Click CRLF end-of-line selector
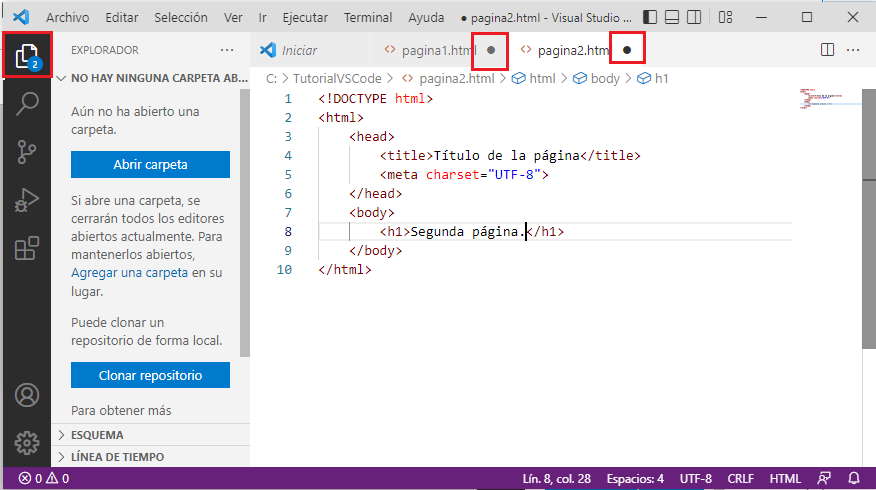The width and height of the screenshot is (876, 490). [x=740, y=479]
